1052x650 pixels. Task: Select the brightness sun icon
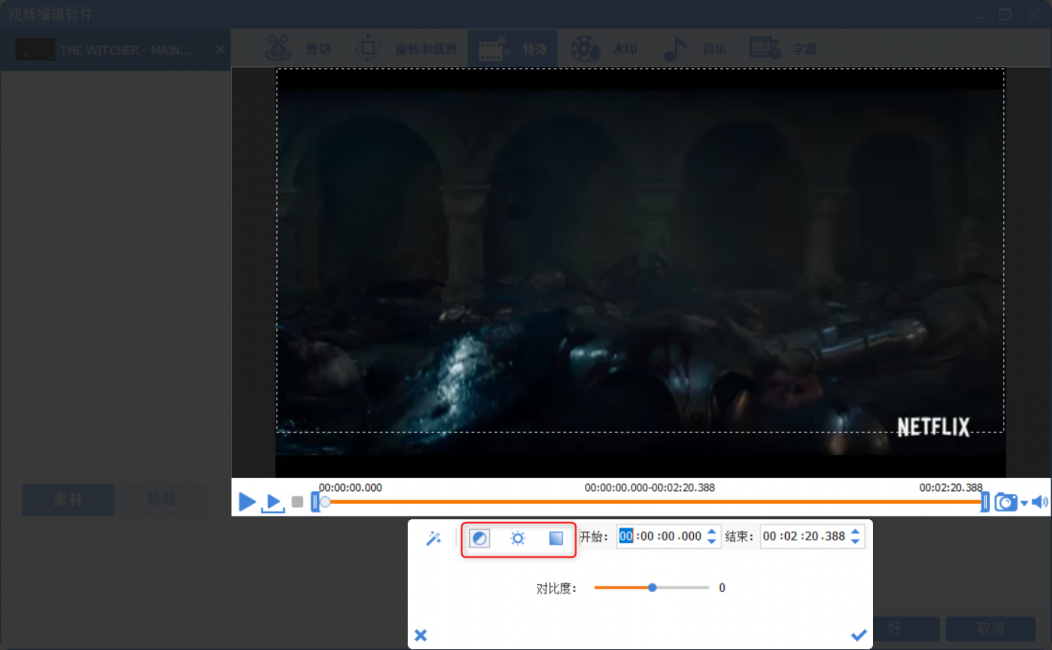click(517, 538)
